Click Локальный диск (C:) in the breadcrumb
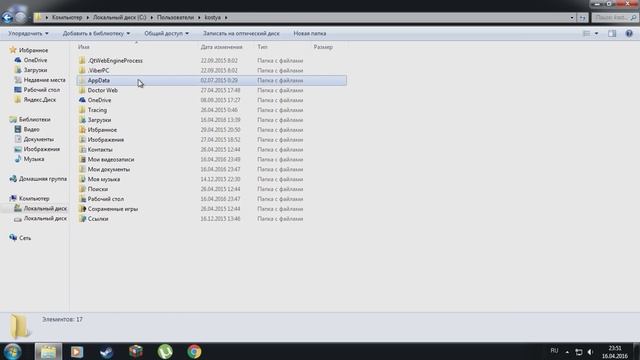This screenshot has height=360, width=640. (119, 18)
